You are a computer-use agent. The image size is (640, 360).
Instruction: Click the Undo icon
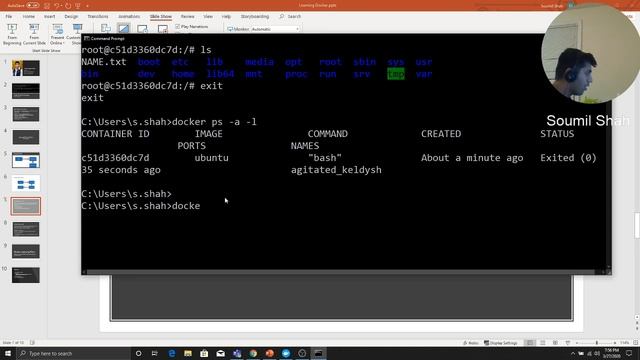tap(57, 6)
